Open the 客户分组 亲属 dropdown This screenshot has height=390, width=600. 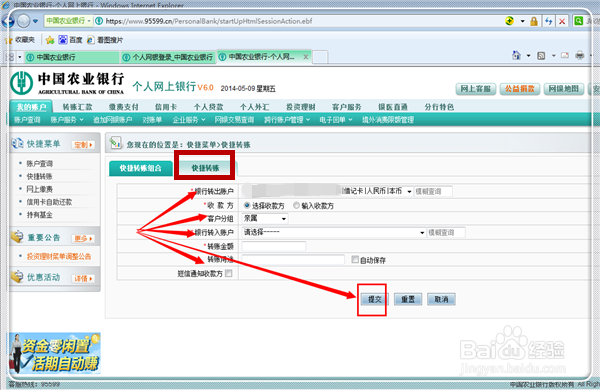[x=265, y=219]
